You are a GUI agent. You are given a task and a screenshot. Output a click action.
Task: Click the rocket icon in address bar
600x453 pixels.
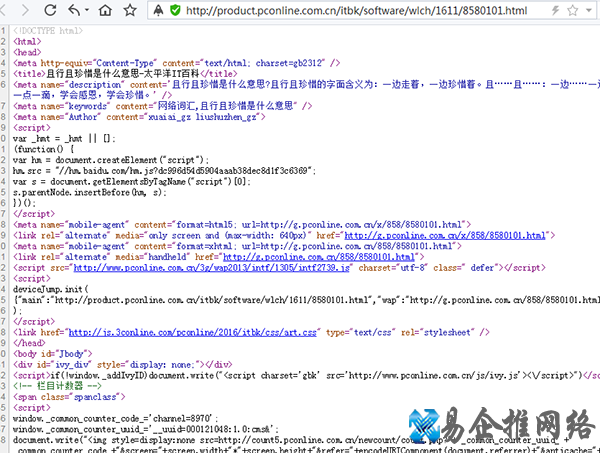[x=158, y=10]
